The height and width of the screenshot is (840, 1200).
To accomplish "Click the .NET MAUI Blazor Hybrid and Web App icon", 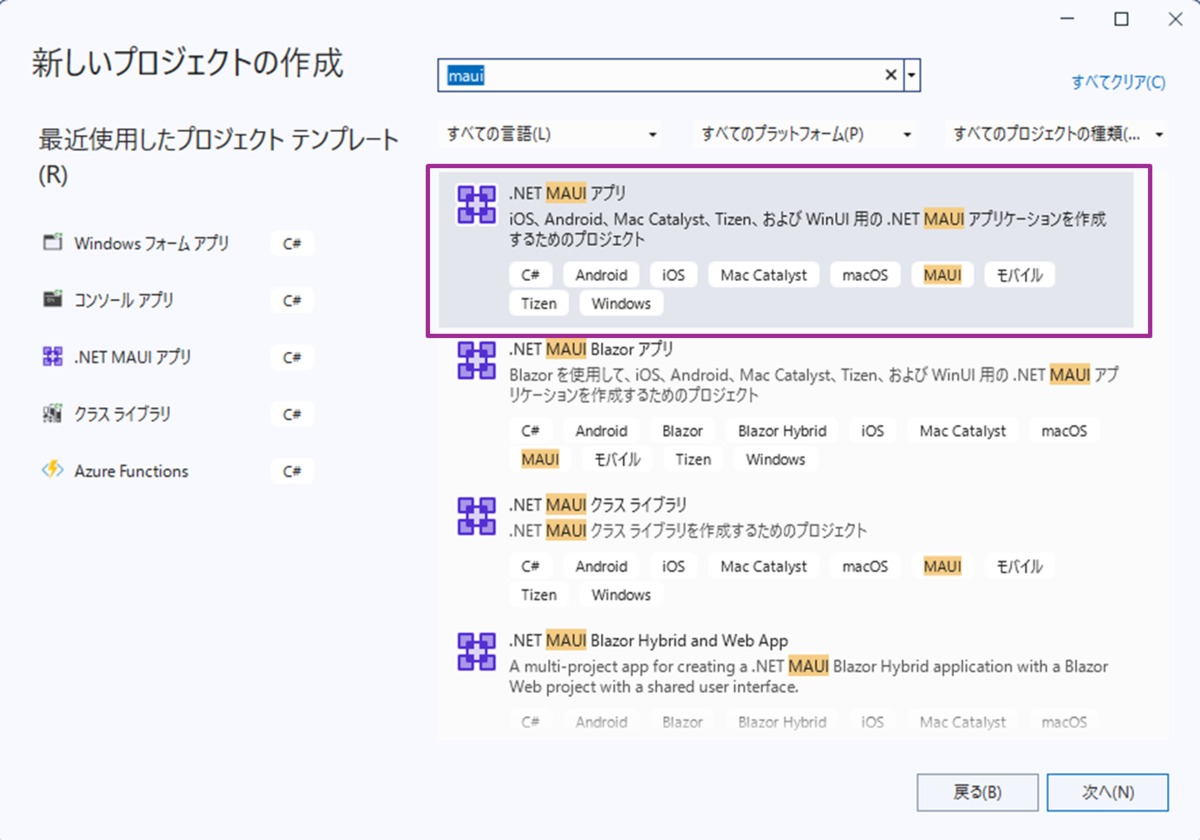I will pos(476,651).
